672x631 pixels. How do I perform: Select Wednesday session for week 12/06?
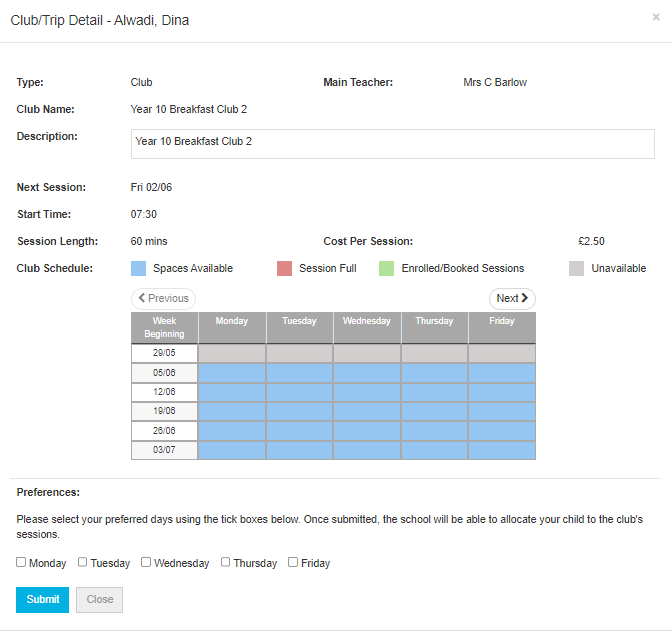[x=367, y=392]
